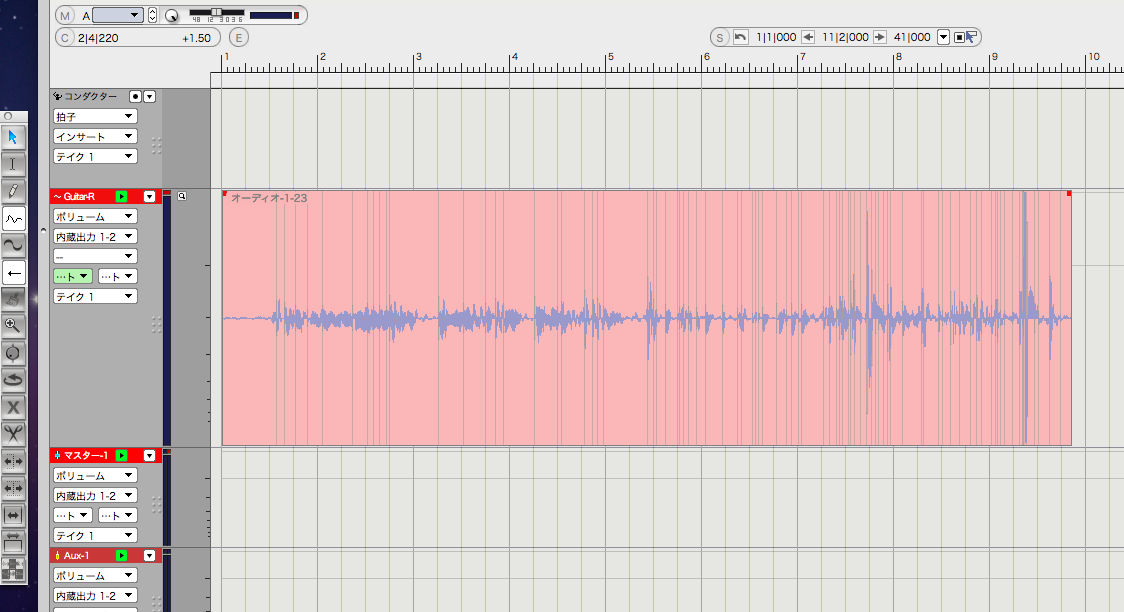Viewport: 1124px width, 612px height.
Task: Toggle the C cursor info button
Action: (65, 38)
